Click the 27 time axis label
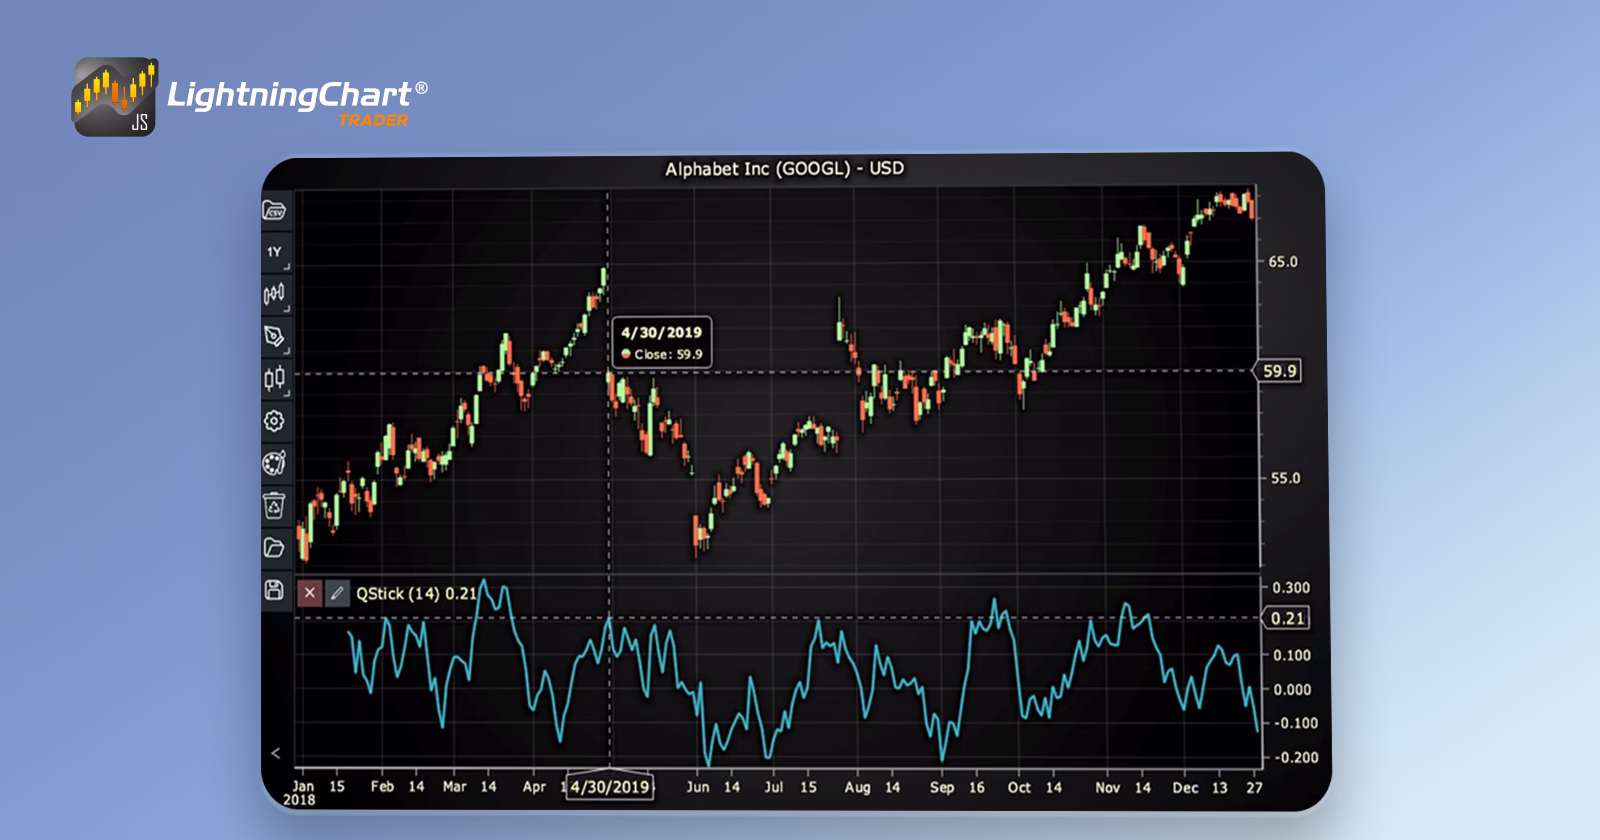 (x=1255, y=787)
